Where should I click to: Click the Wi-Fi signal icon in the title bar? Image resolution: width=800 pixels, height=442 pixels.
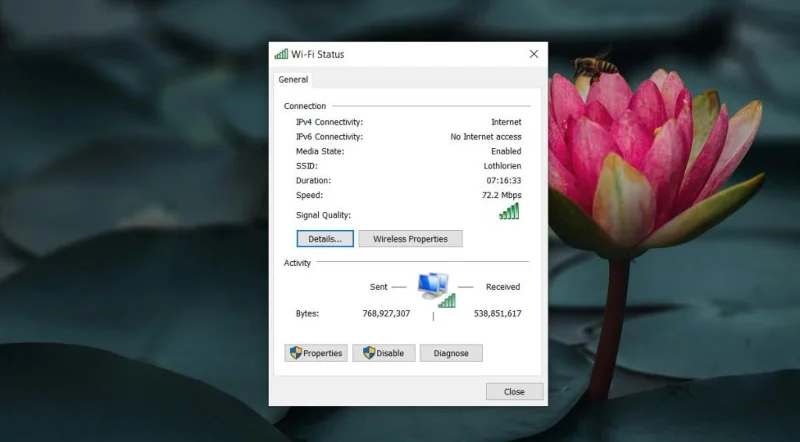(281, 54)
